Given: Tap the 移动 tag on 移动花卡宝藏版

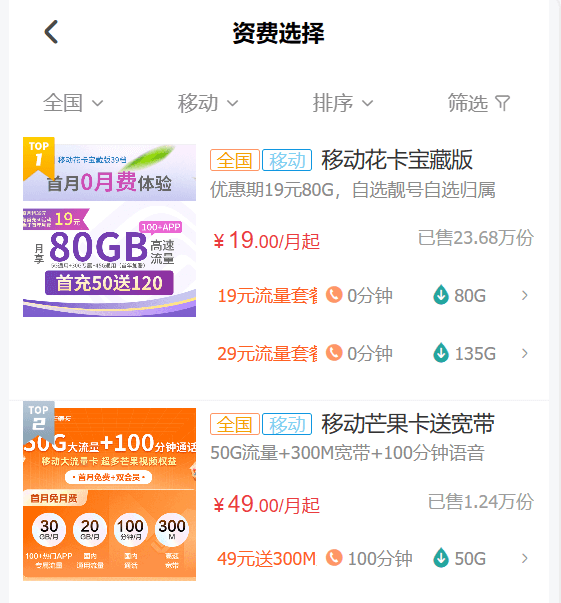Looking at the screenshot, I should (287, 160).
